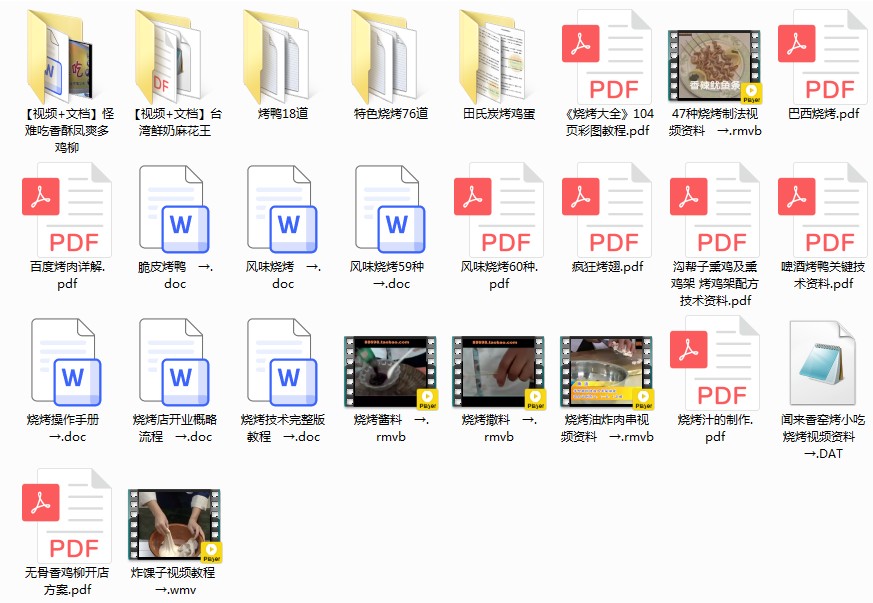Click the label 47种烧烤制法视频资料 →.rmvb
Viewport: 873px width, 603px height.
[x=715, y=122]
